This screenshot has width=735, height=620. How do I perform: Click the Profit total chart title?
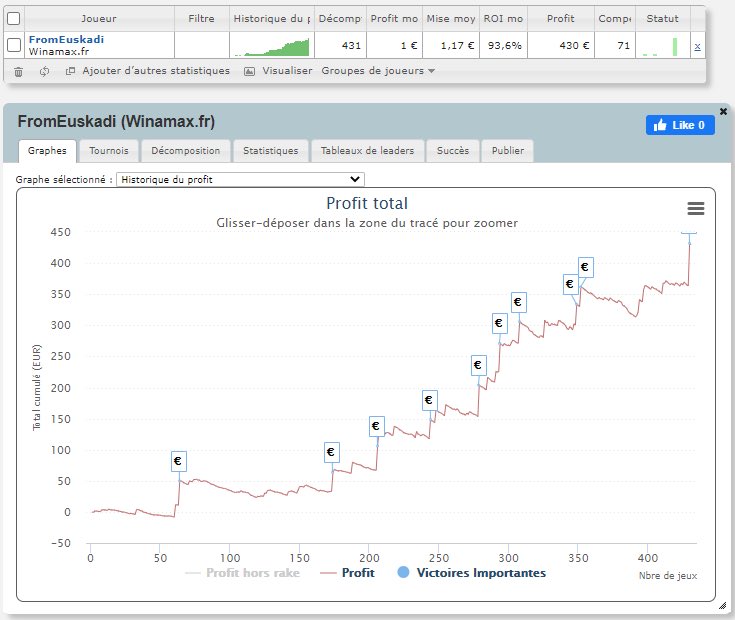(x=367, y=203)
